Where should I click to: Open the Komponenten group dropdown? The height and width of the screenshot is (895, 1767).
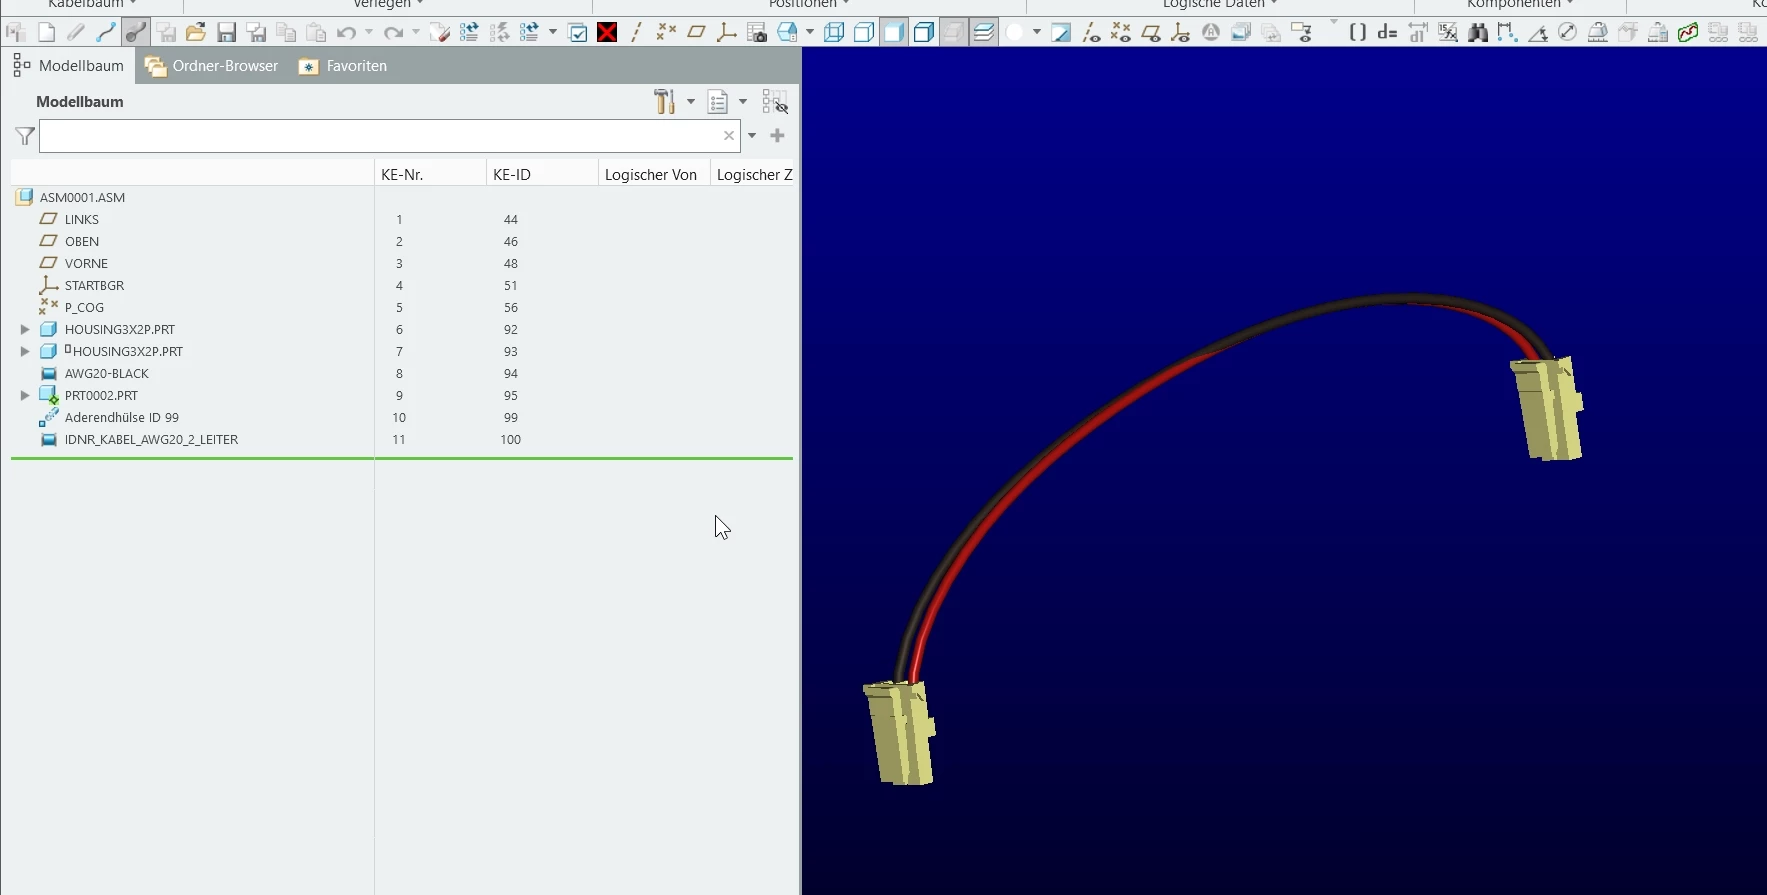pos(1520,4)
